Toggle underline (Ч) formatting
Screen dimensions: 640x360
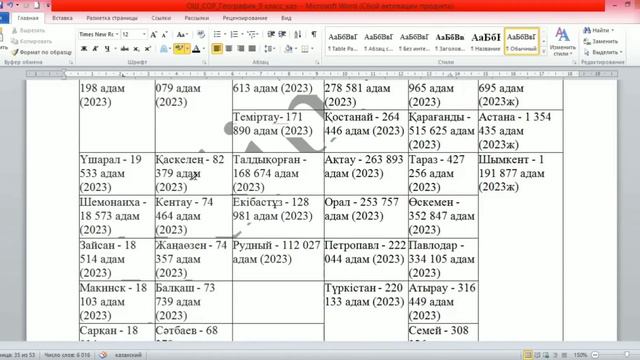[x=107, y=49]
